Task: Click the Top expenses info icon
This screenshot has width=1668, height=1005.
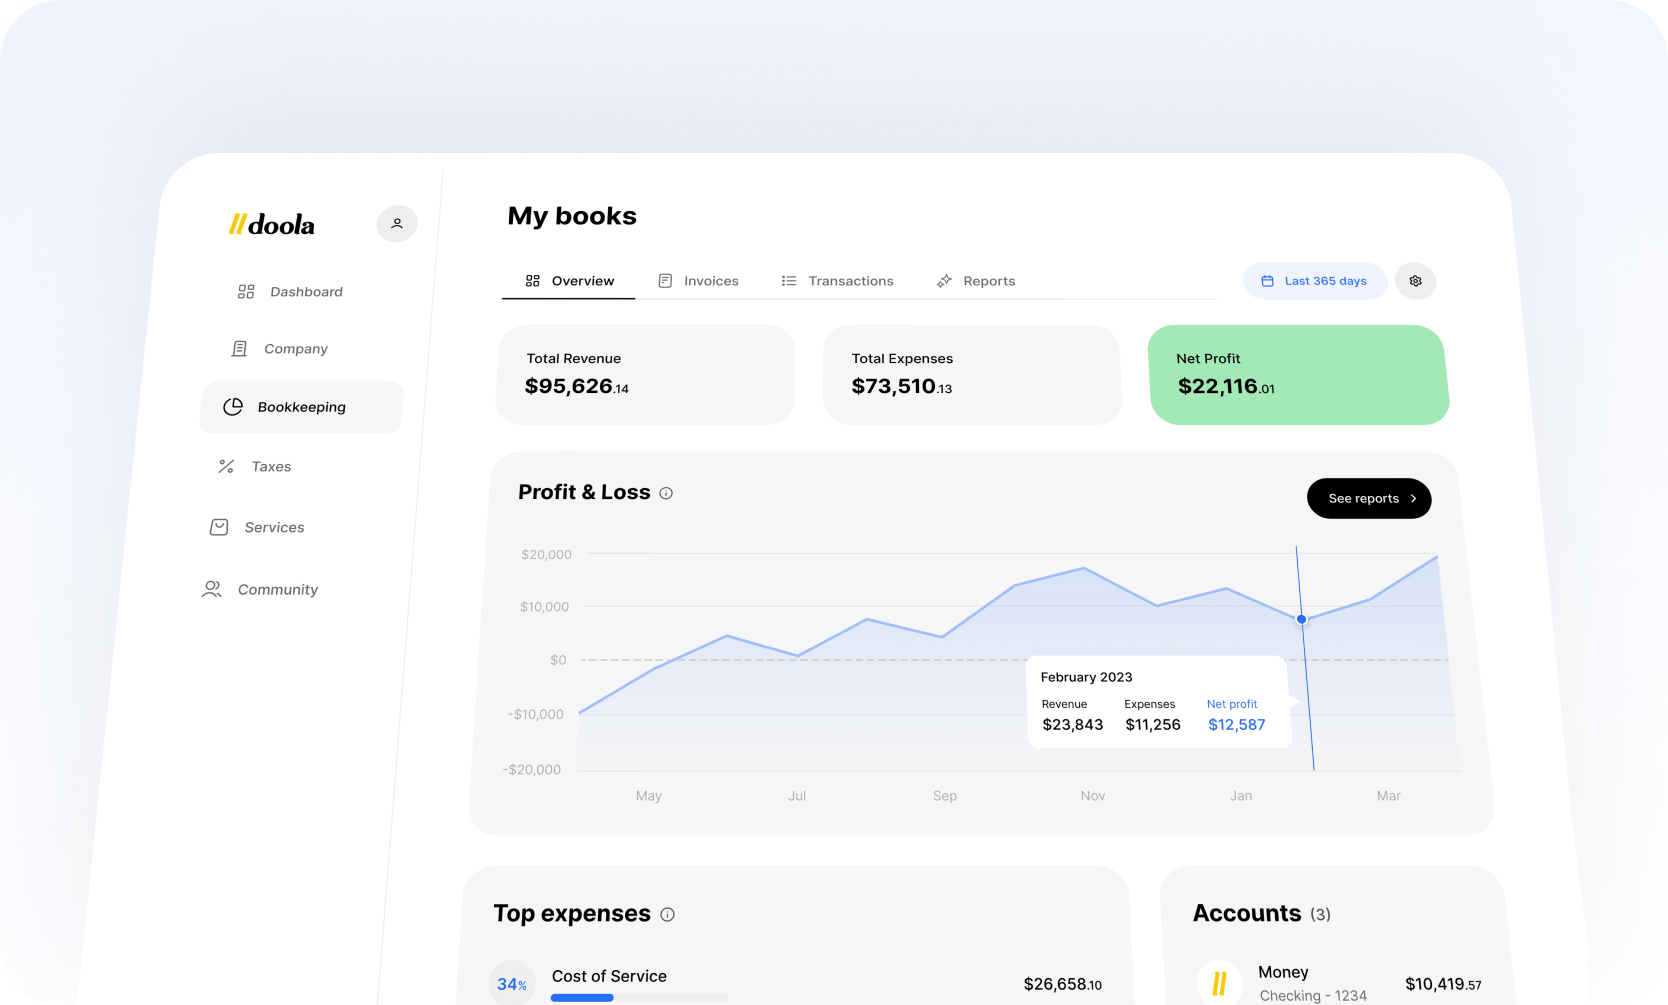Action: (668, 914)
